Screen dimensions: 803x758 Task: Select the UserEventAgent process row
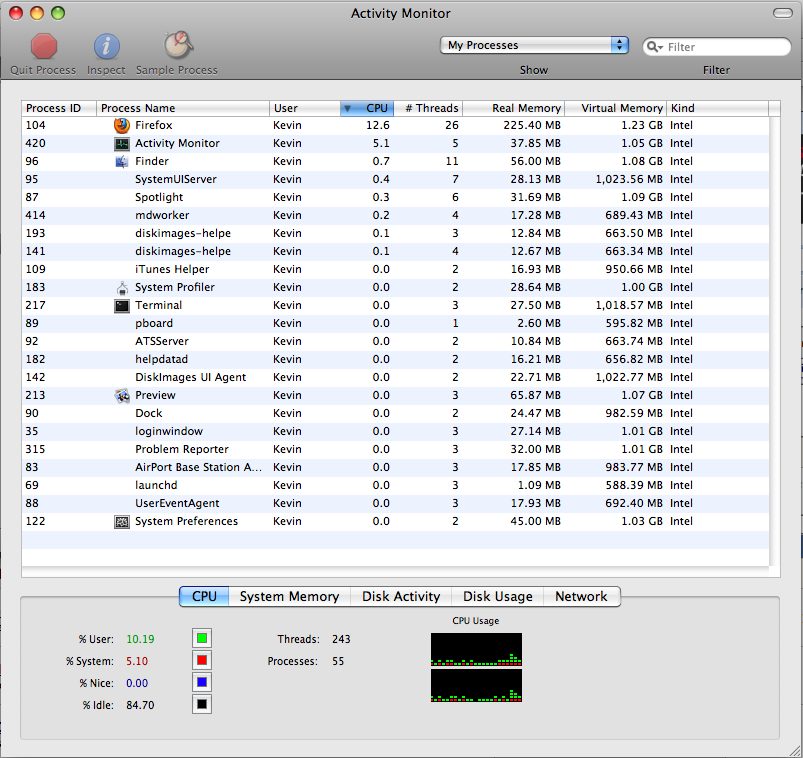(395, 503)
